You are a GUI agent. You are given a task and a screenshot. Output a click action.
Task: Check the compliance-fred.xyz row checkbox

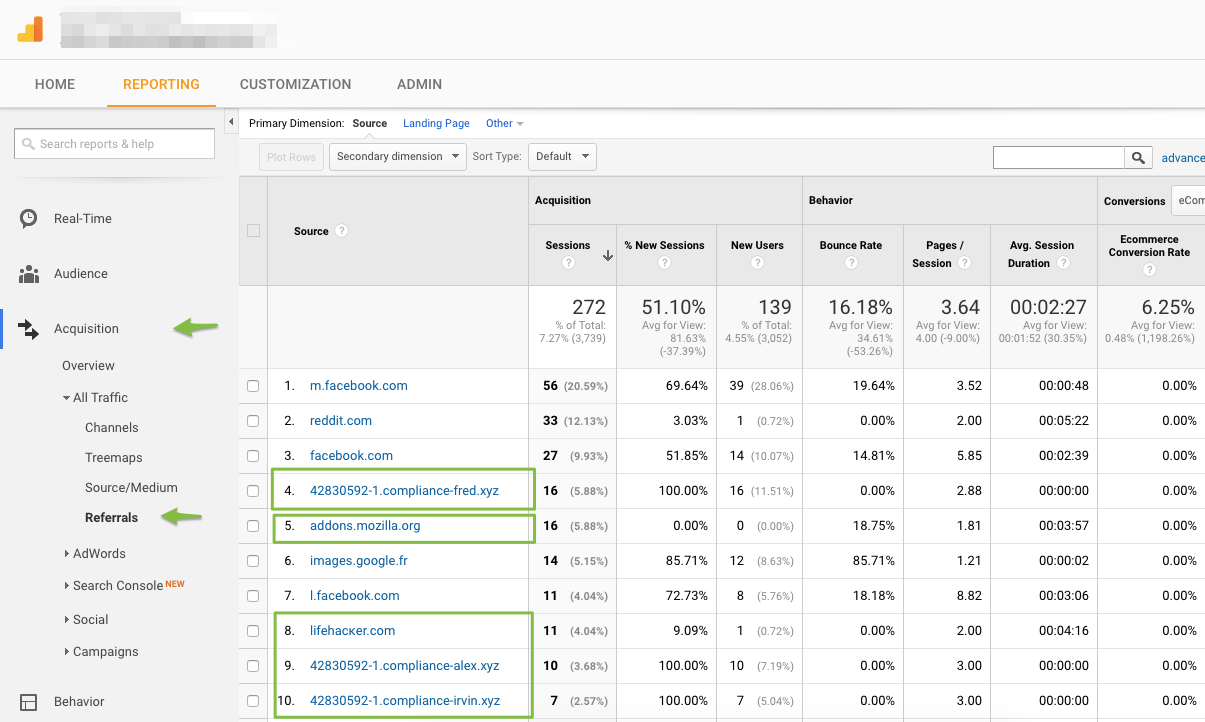pos(253,491)
